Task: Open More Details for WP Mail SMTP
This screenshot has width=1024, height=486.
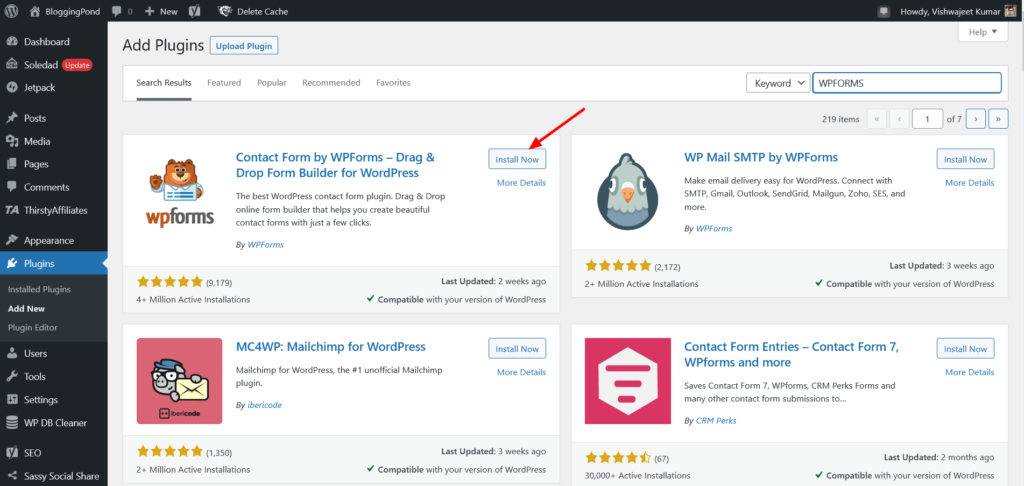Action: click(x=970, y=183)
